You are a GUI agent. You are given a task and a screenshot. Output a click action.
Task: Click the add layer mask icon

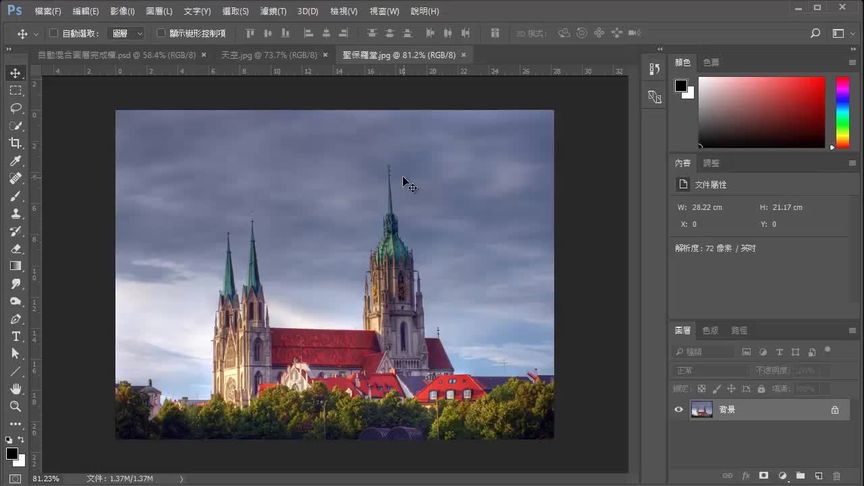click(763, 476)
